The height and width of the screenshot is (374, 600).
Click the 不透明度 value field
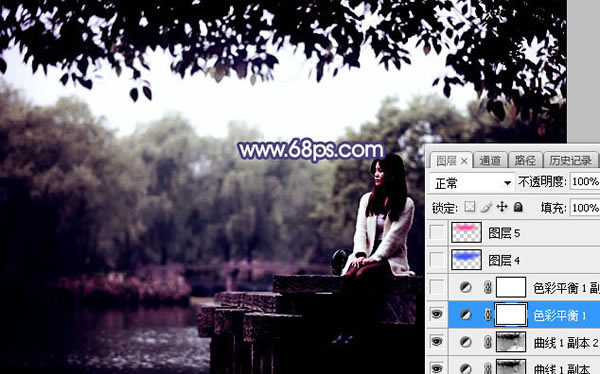pyautogui.click(x=585, y=181)
